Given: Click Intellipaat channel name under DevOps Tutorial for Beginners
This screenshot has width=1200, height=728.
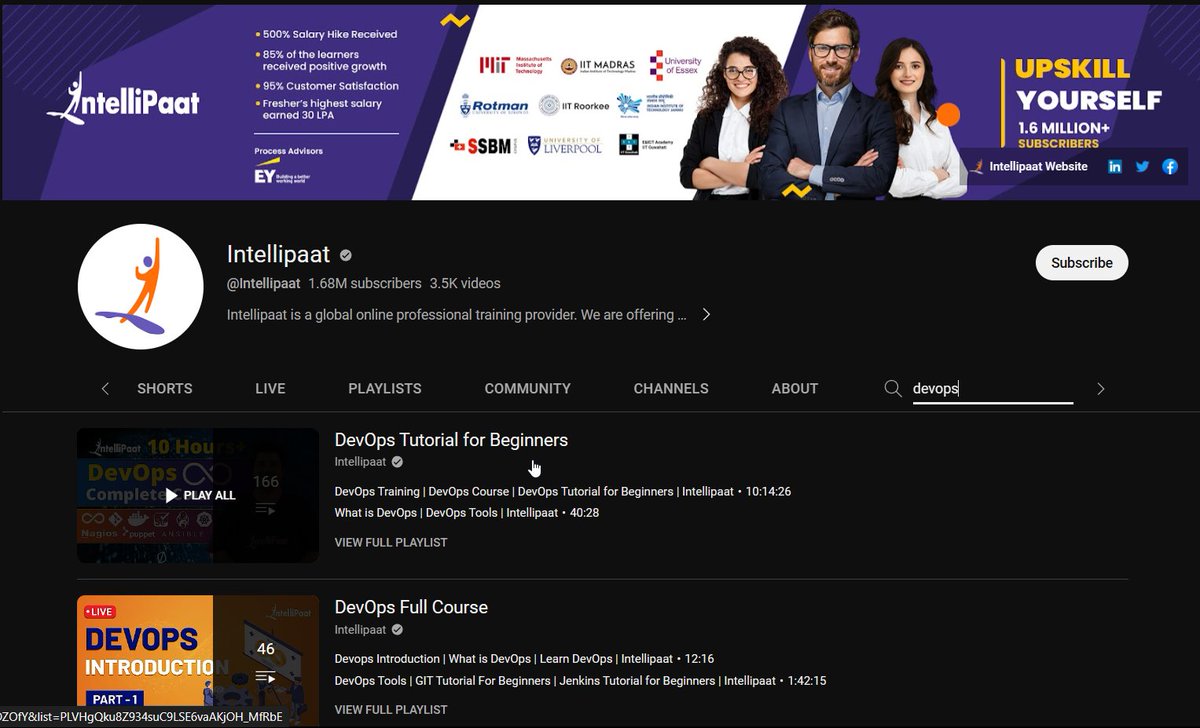Looking at the screenshot, I should 360,462.
